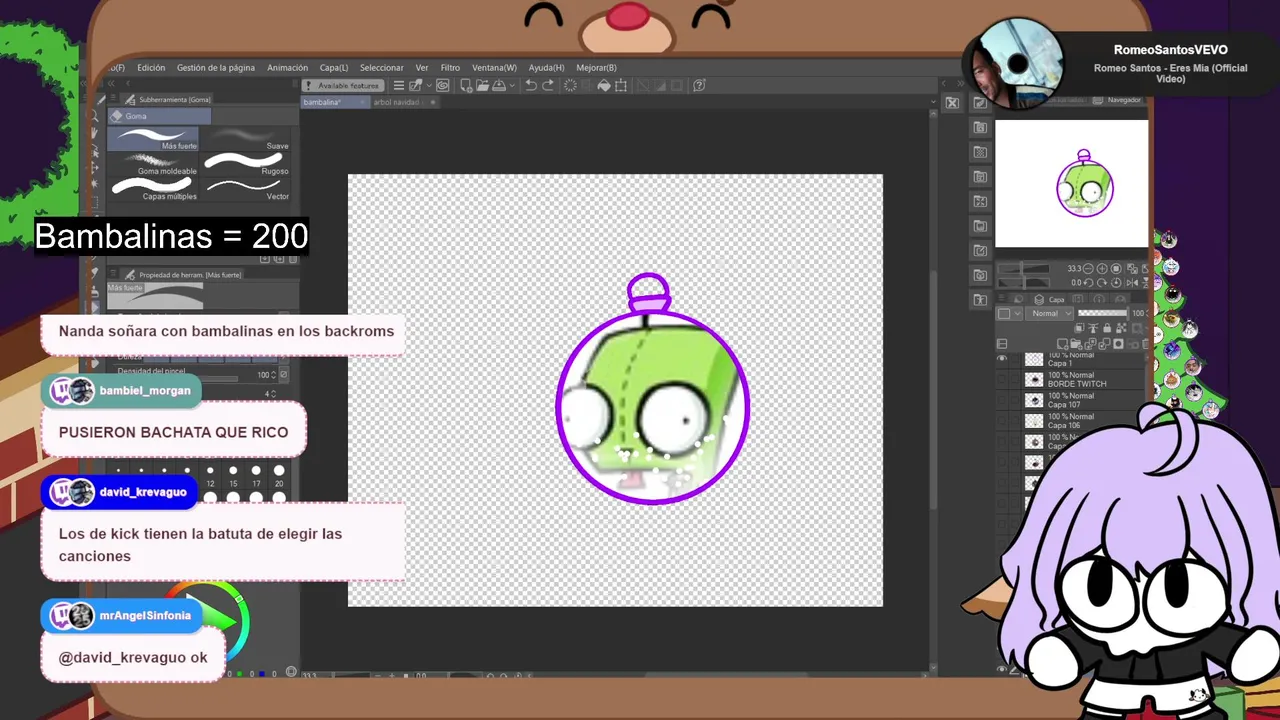Click the Navigator rotate left icon
Image resolution: width=1280 pixels, height=720 pixels.
pos(1090,282)
